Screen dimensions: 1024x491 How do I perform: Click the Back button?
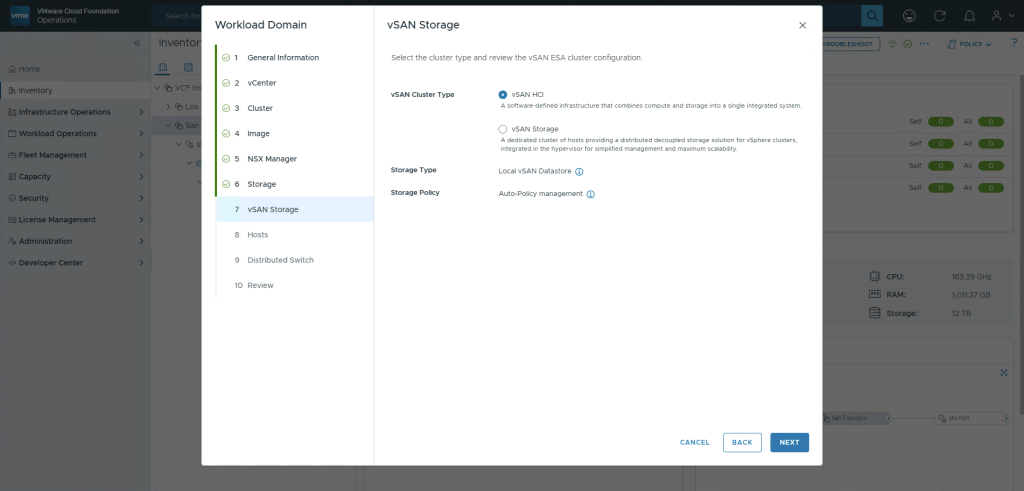point(742,442)
